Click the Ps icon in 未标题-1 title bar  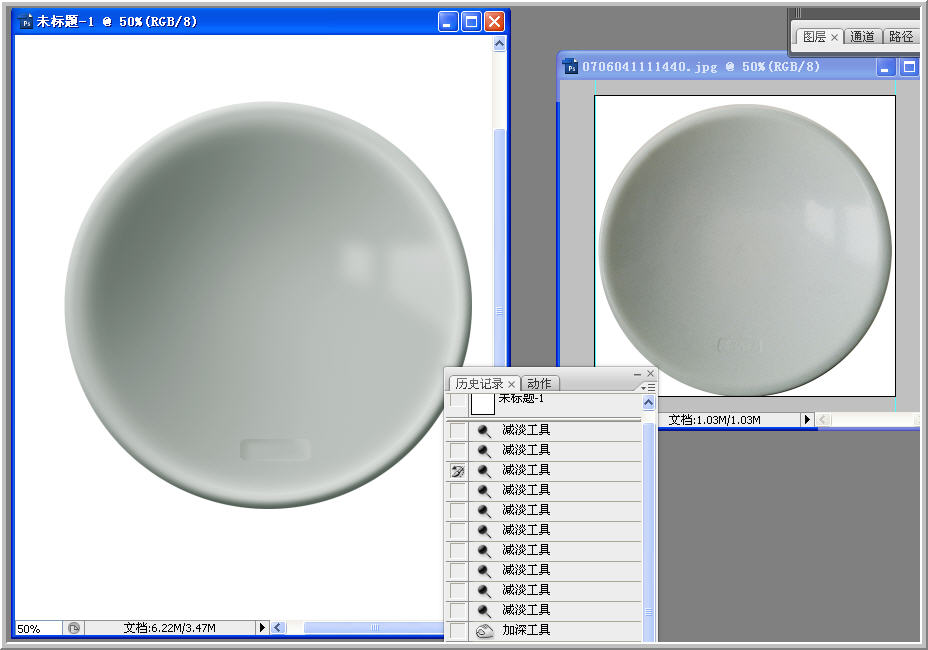(x=26, y=22)
